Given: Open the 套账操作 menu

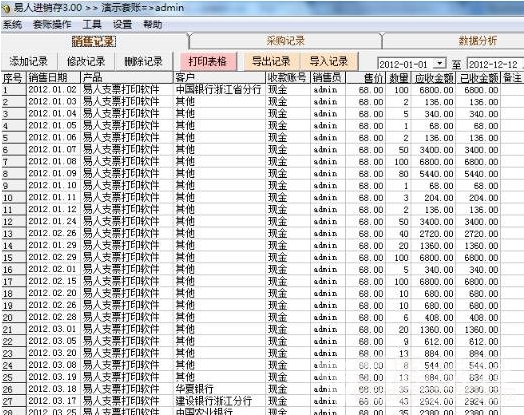Looking at the screenshot, I should [52, 25].
